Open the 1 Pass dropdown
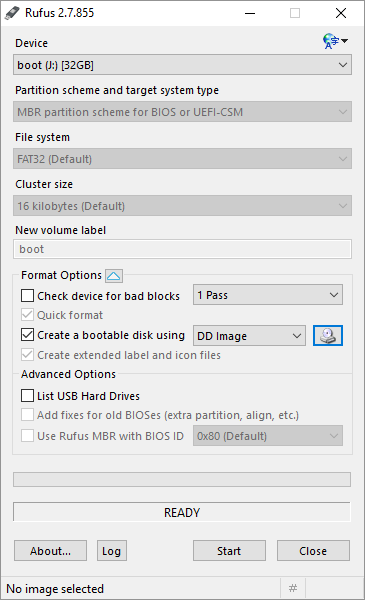365x600 pixels. click(x=268, y=295)
